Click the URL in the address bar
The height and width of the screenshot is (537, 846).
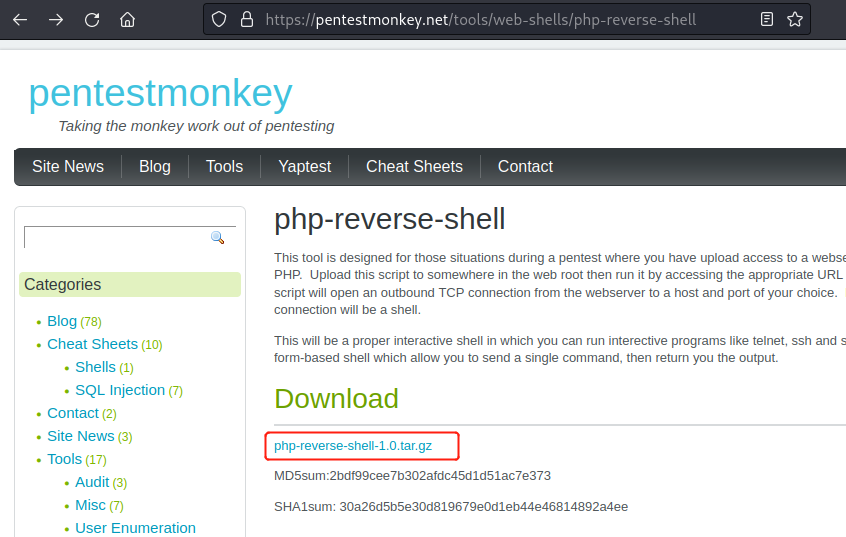click(480, 19)
